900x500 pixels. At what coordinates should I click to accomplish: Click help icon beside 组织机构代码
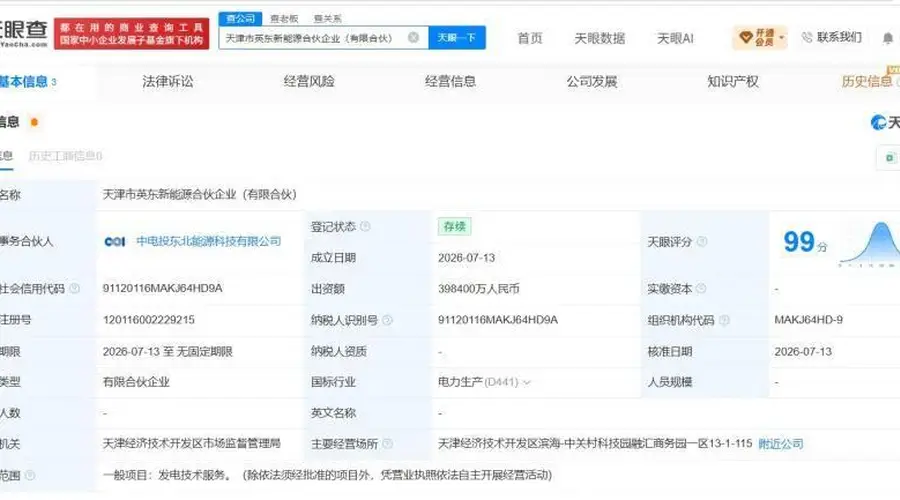(x=724, y=320)
